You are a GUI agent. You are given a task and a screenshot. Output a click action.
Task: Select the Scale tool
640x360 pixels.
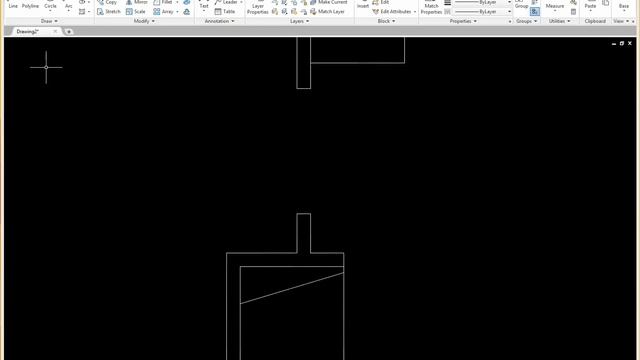click(x=136, y=12)
